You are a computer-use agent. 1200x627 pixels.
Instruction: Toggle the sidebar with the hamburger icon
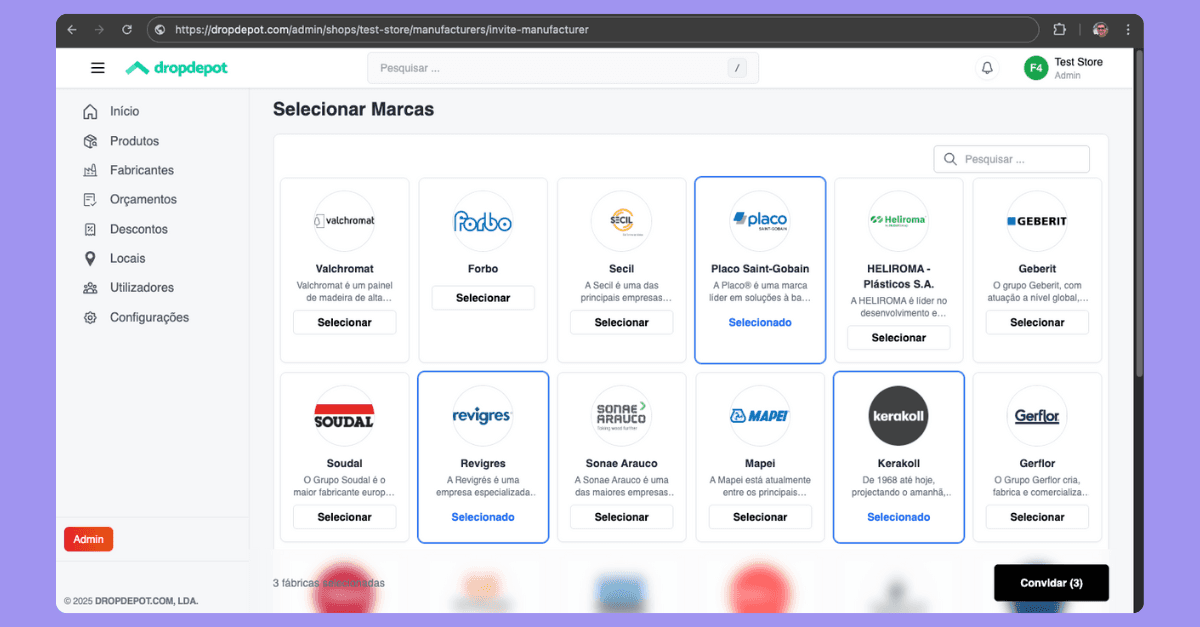point(97,67)
